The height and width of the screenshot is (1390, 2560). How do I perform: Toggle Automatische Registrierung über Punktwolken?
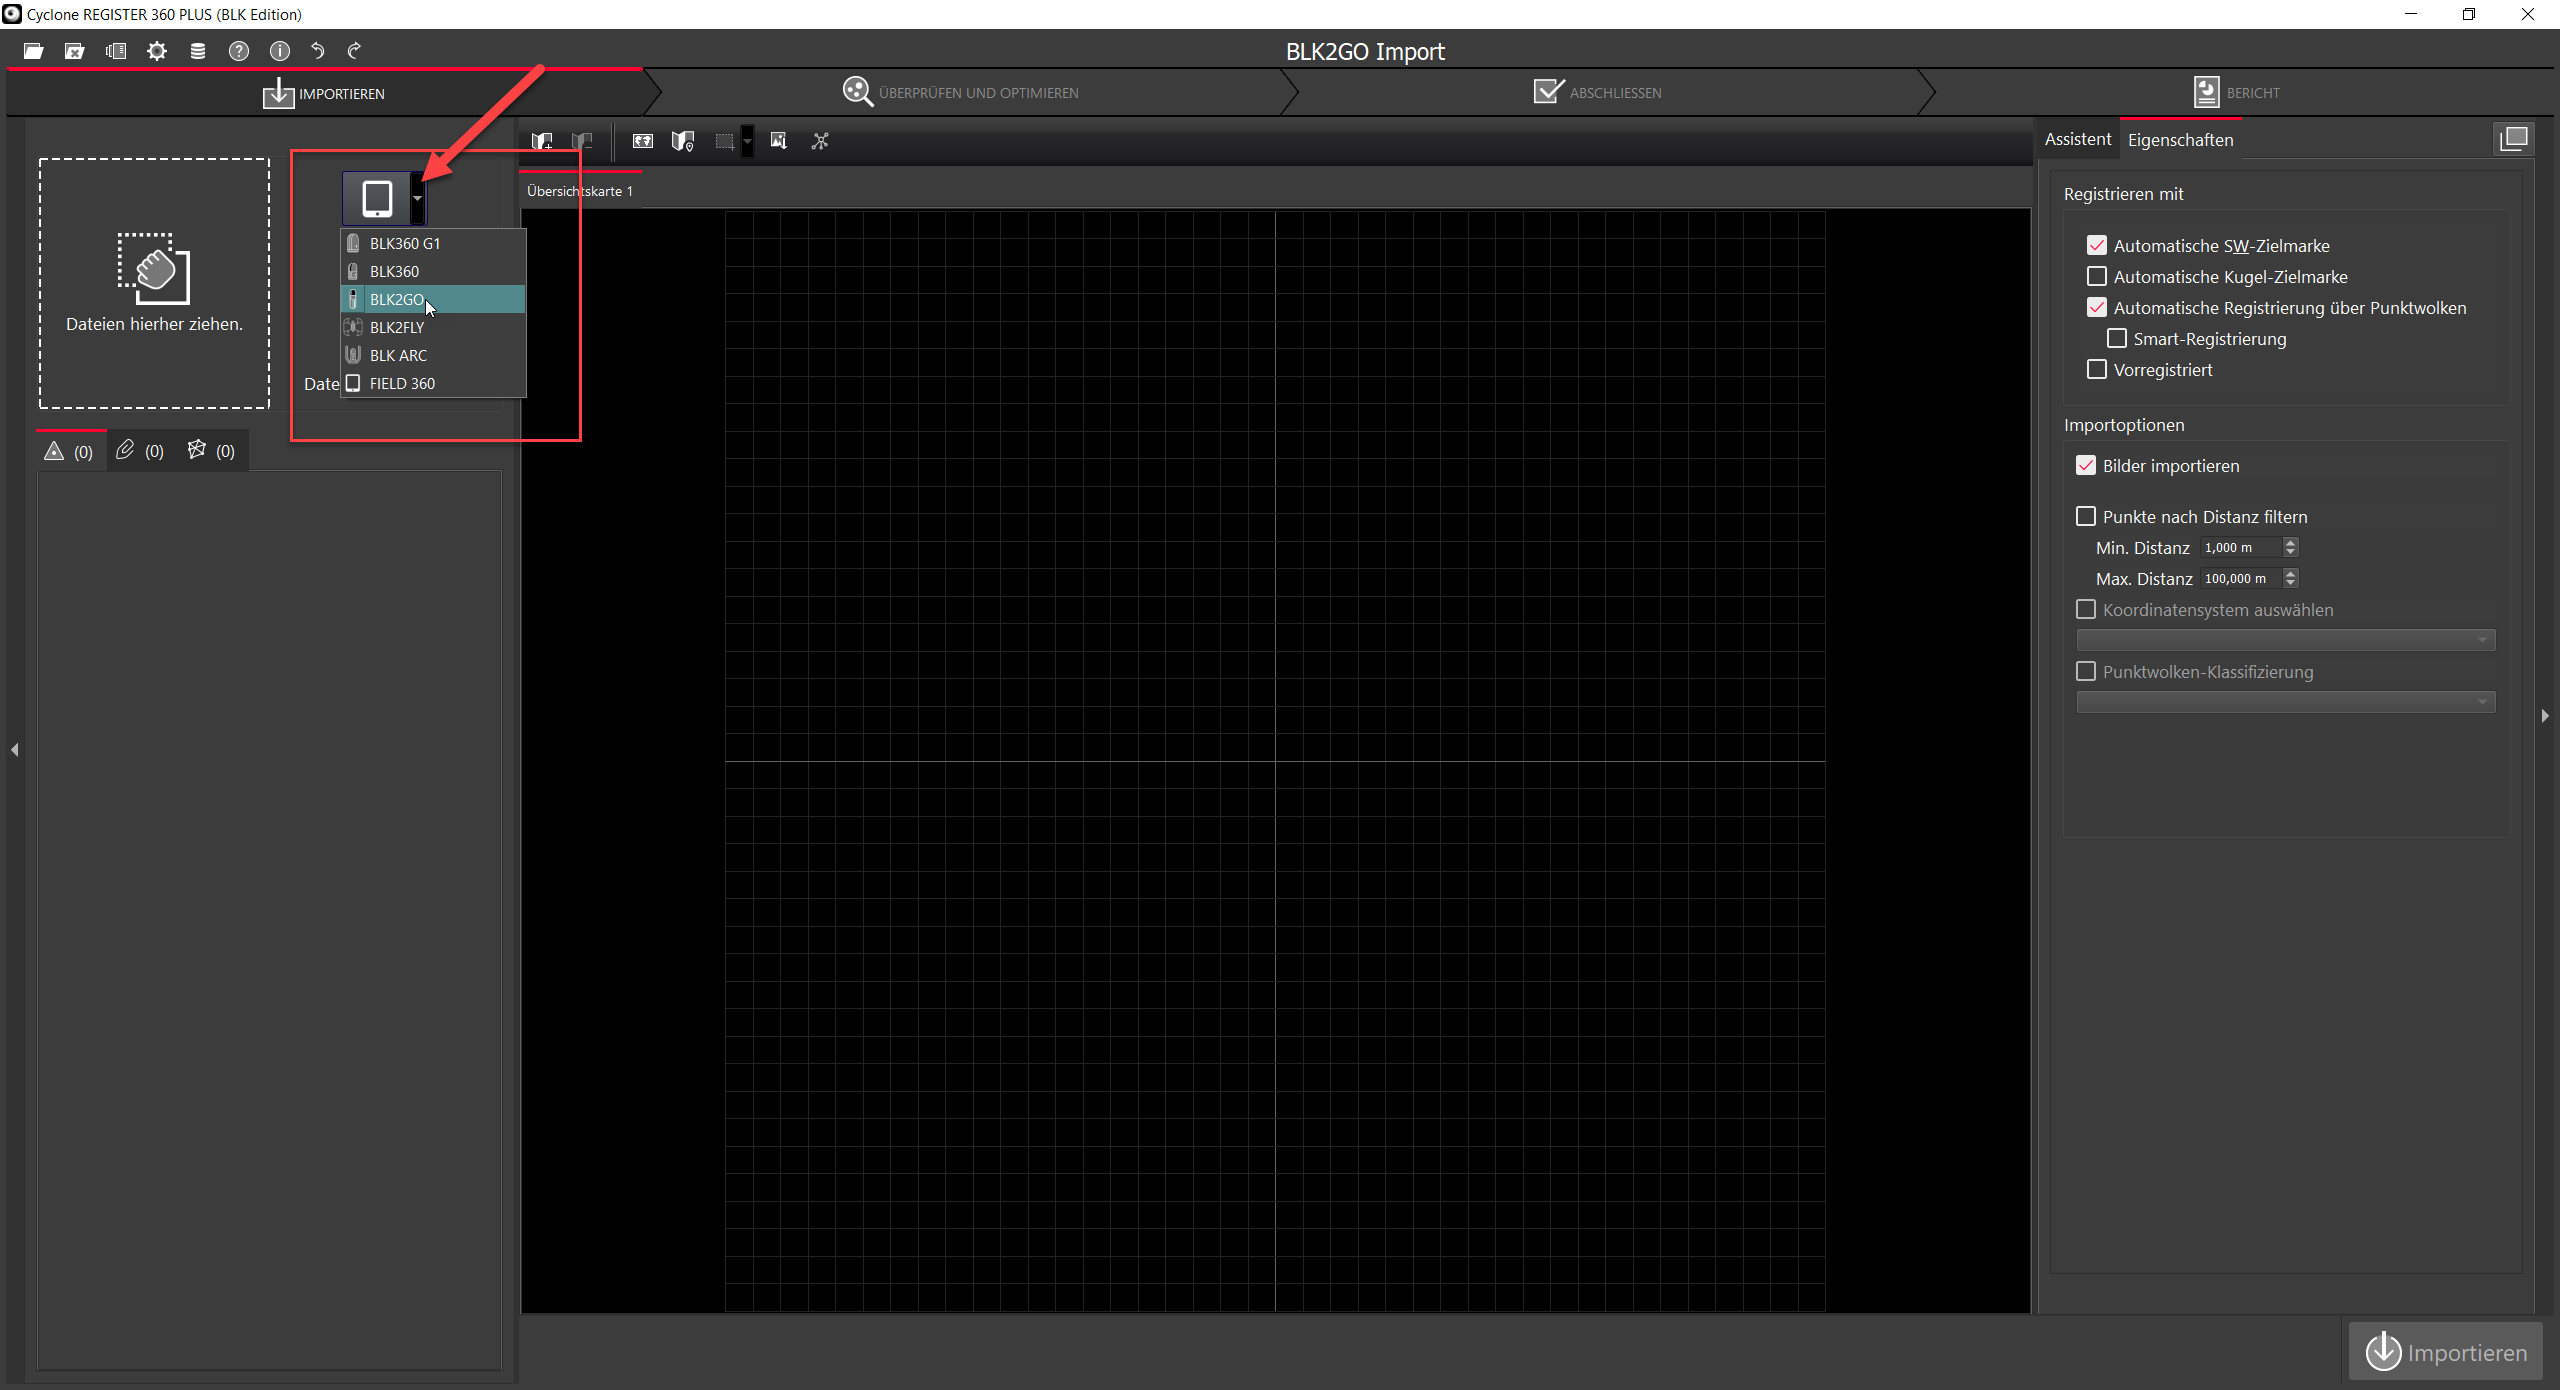(x=2097, y=307)
